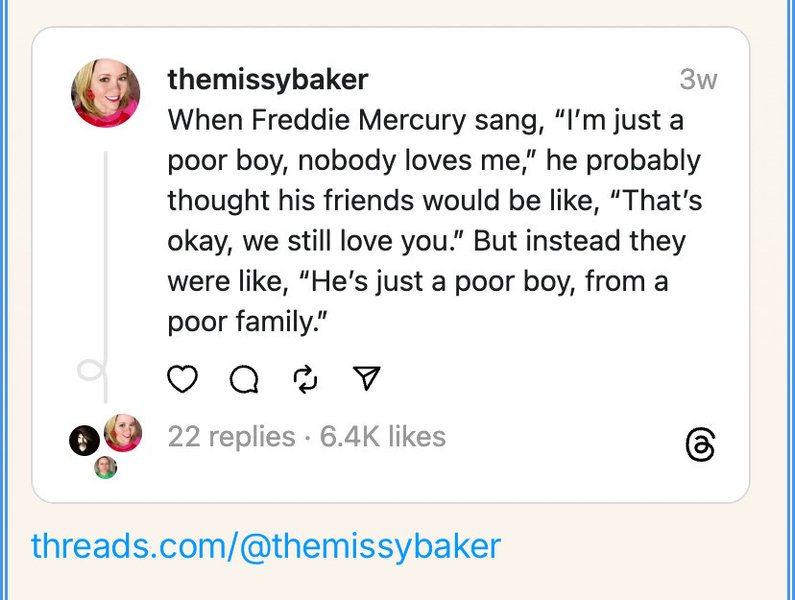Image resolution: width=795 pixels, height=600 pixels.
Task: Click the dark replier avatar
Action: pos(84,440)
